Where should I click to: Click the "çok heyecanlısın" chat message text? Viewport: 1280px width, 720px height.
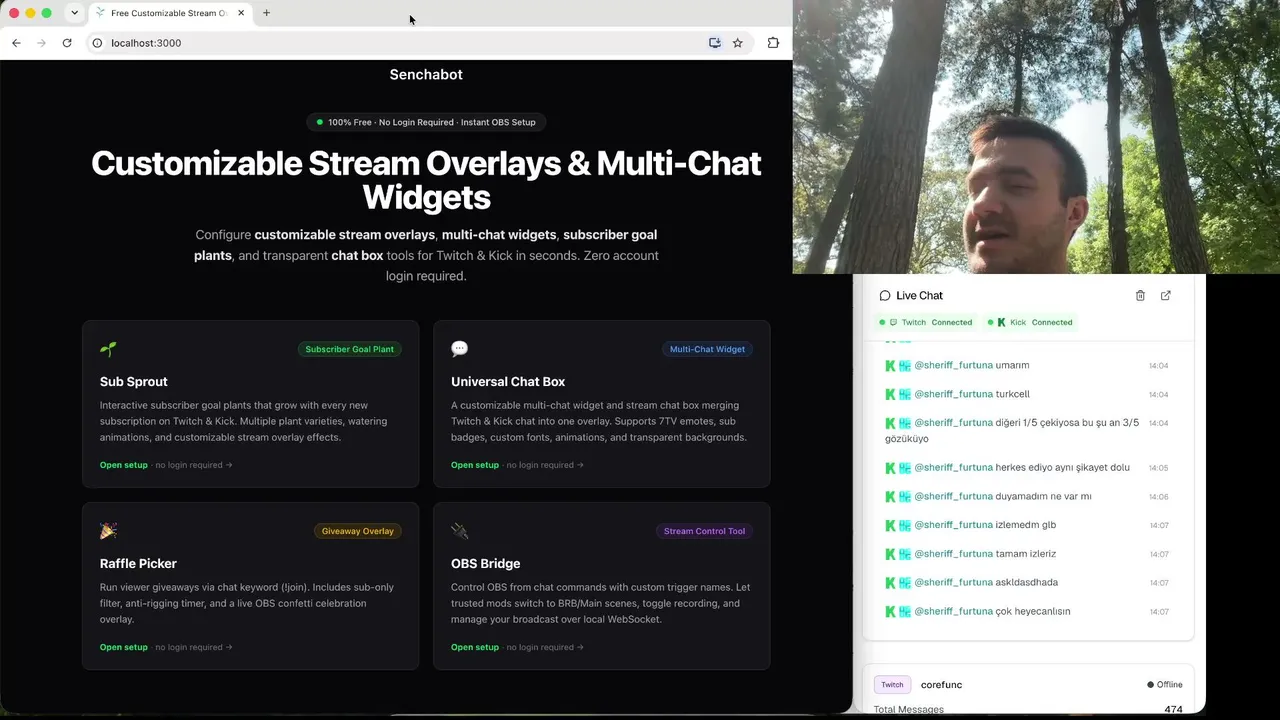[x=1033, y=611]
